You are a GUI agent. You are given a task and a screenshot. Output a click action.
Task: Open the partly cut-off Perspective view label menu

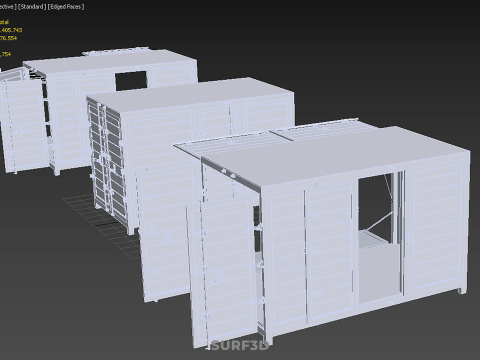click(x=8, y=6)
